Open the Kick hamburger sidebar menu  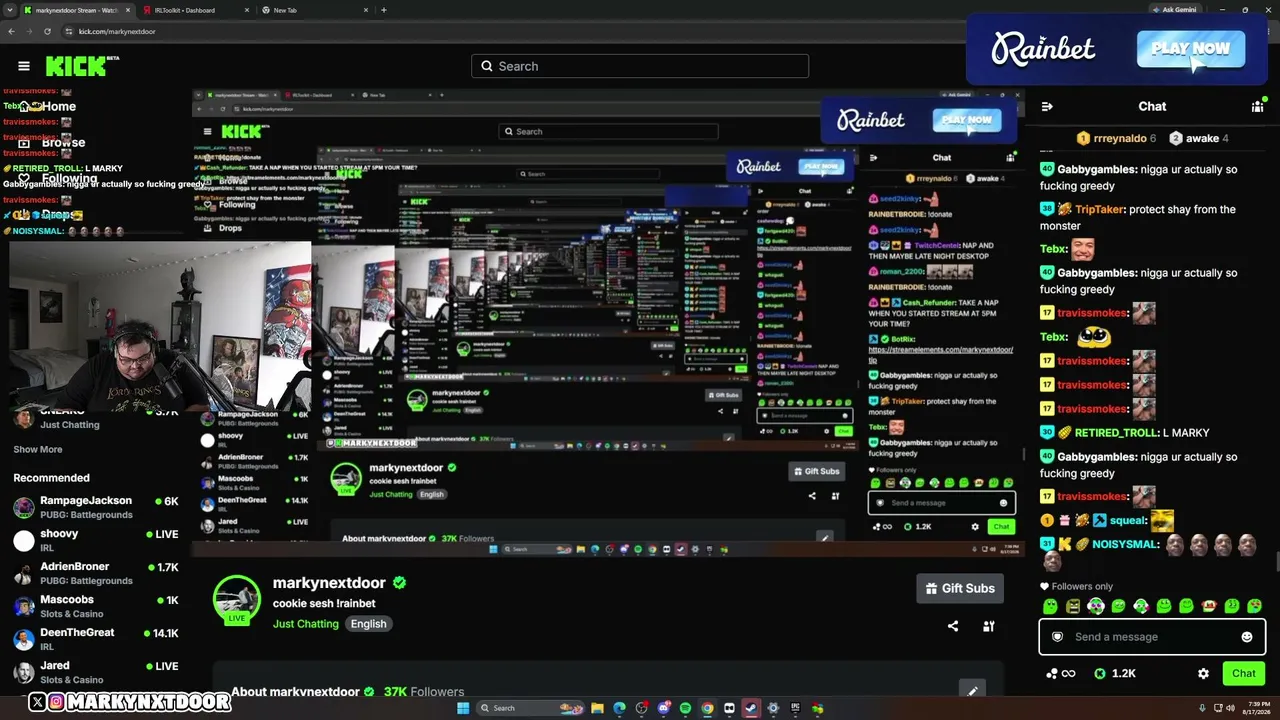click(x=24, y=66)
